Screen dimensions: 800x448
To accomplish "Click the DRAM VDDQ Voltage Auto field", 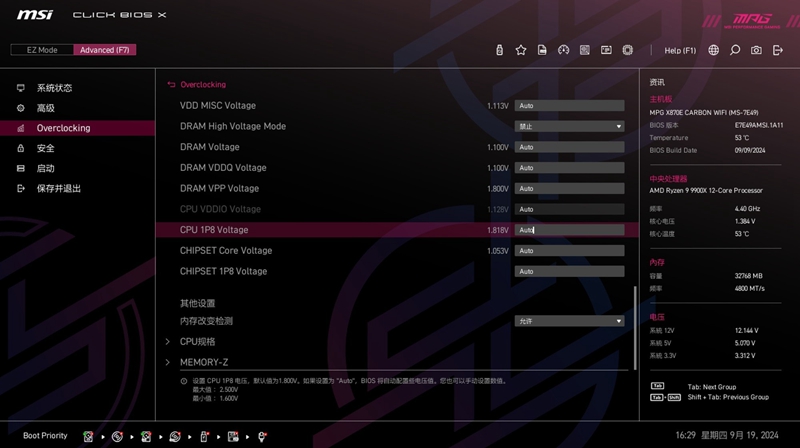I will click(569, 168).
